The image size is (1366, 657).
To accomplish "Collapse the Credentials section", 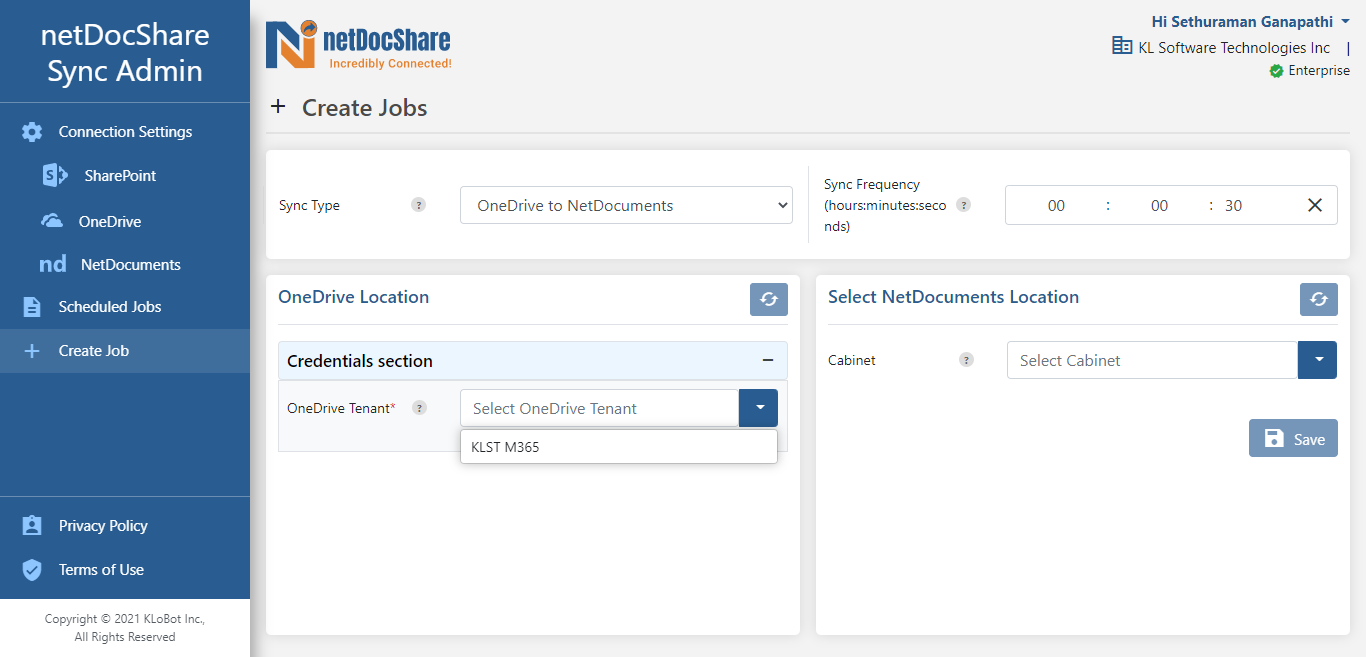I will pos(768,361).
